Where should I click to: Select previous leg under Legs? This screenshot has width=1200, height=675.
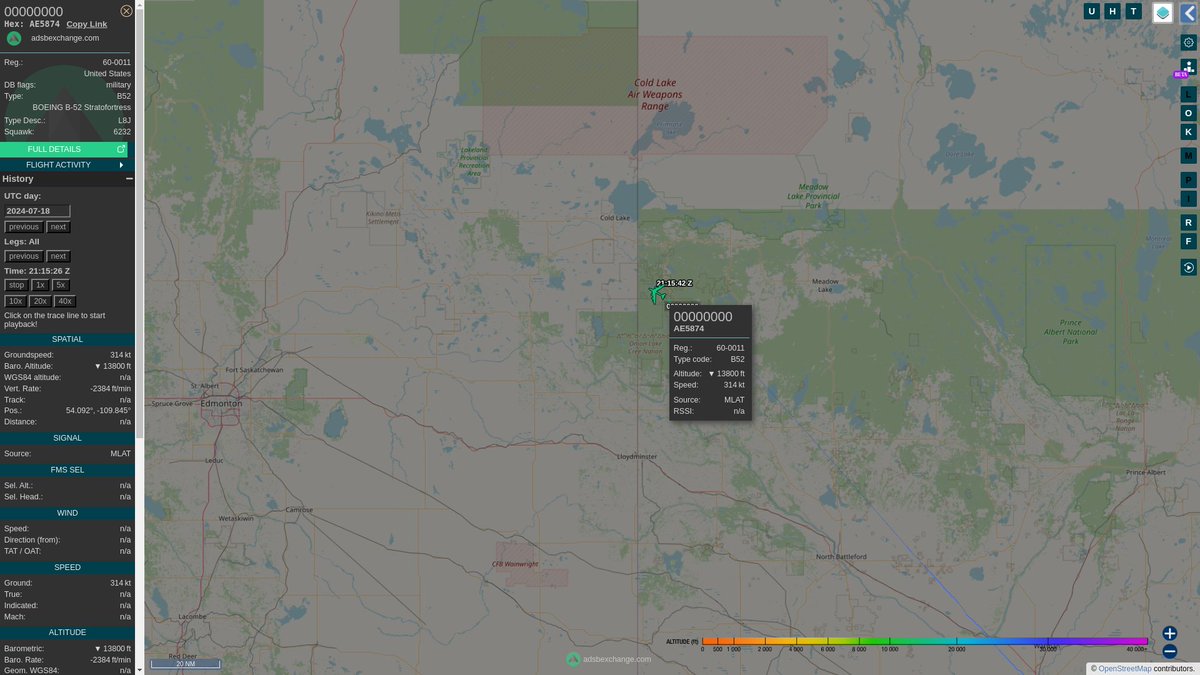(23, 256)
